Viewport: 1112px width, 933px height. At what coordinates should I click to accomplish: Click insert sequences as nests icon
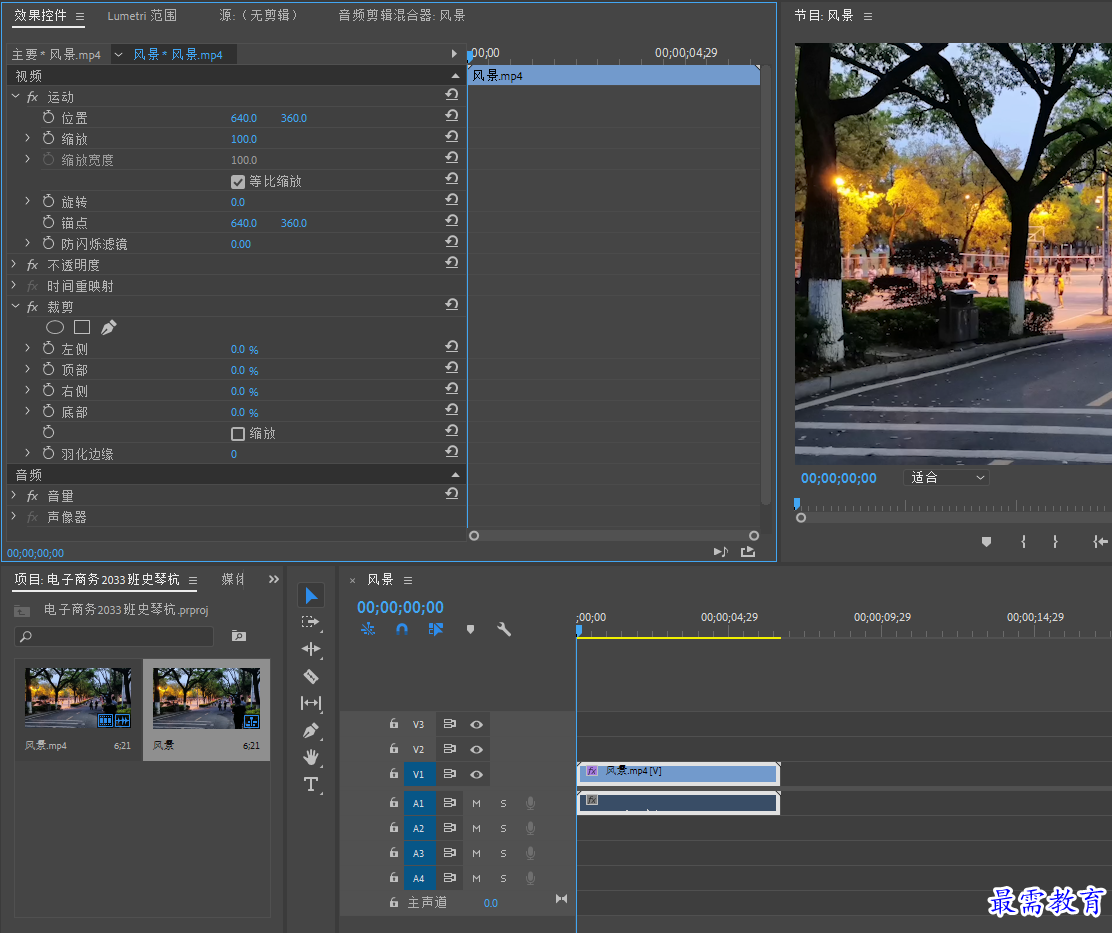pos(368,629)
